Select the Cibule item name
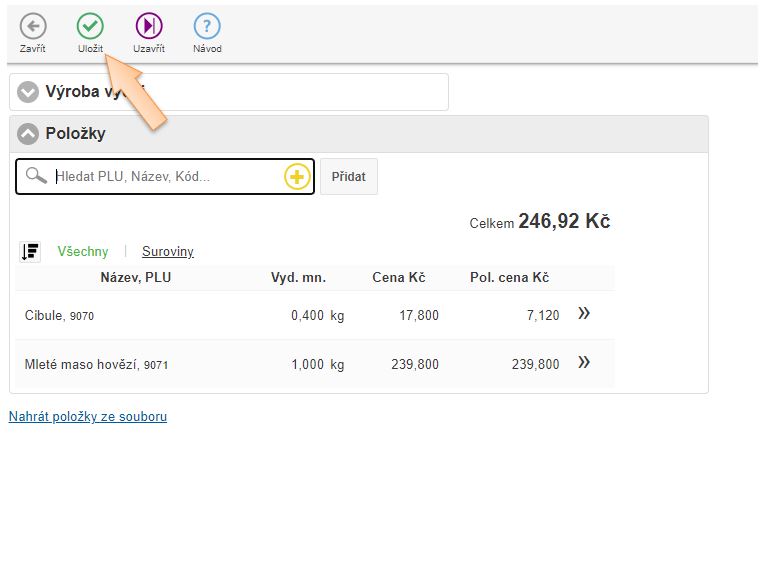 (45, 316)
